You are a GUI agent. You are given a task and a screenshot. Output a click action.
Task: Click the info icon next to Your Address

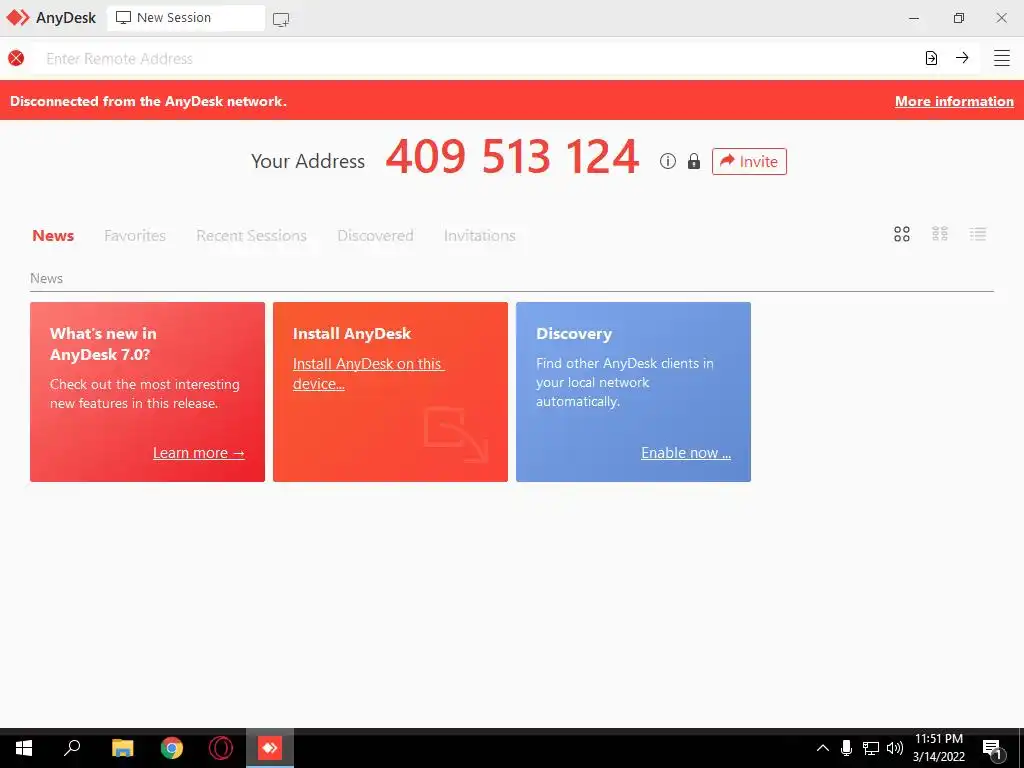point(667,161)
